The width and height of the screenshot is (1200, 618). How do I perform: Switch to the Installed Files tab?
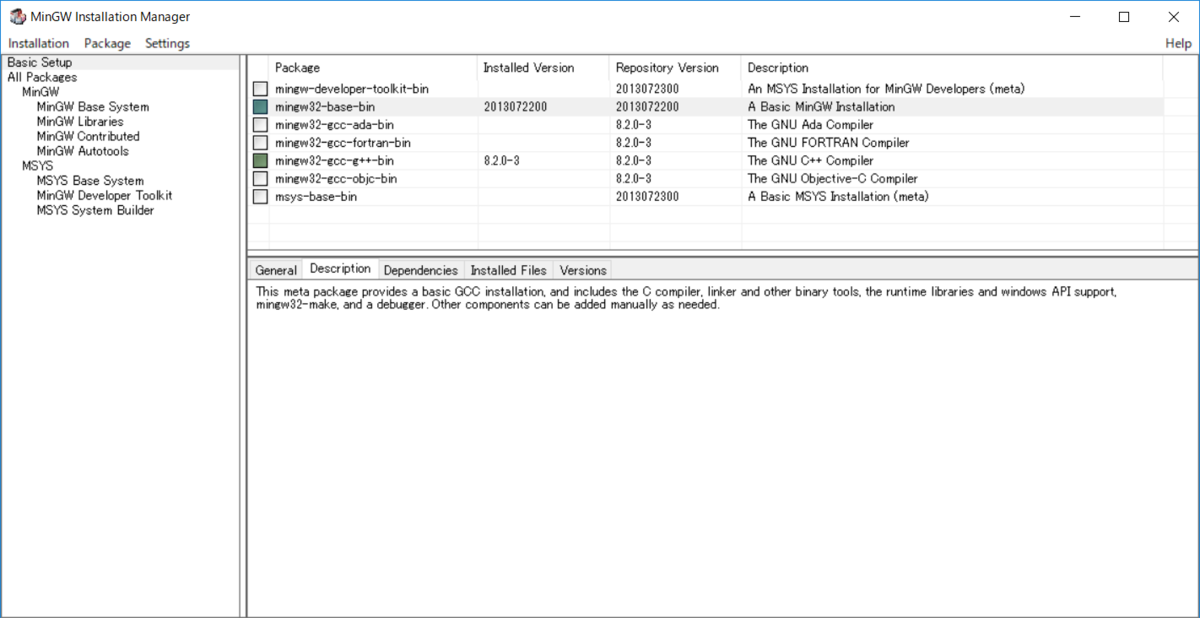[x=508, y=270]
